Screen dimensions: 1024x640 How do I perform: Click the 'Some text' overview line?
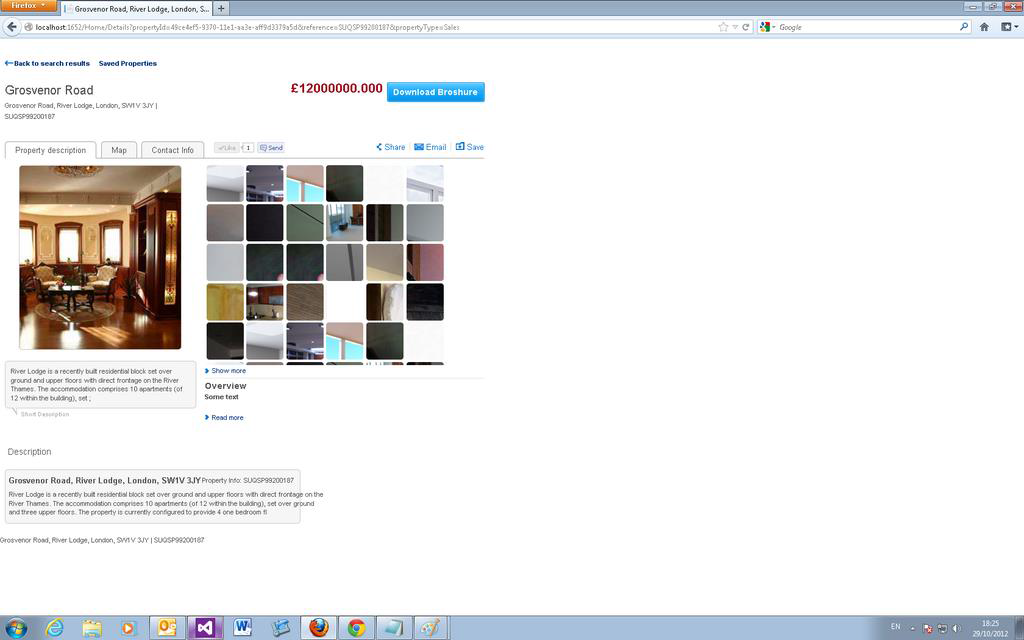tap(221, 397)
